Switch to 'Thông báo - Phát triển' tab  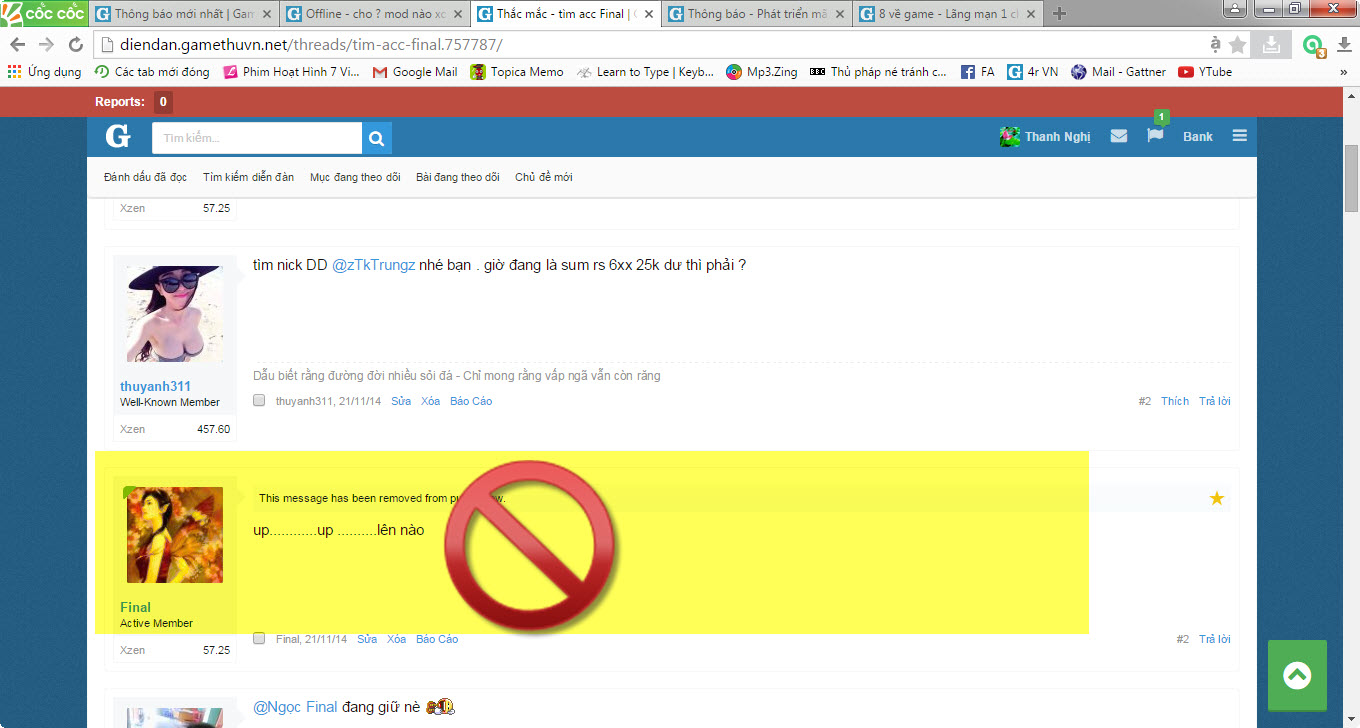(755, 14)
